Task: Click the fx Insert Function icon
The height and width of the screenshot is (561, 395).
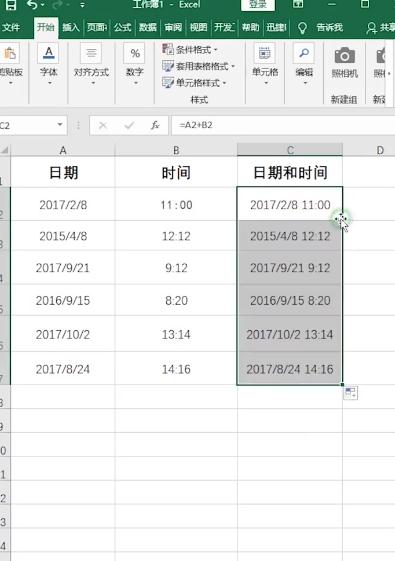Action: click(x=155, y=125)
